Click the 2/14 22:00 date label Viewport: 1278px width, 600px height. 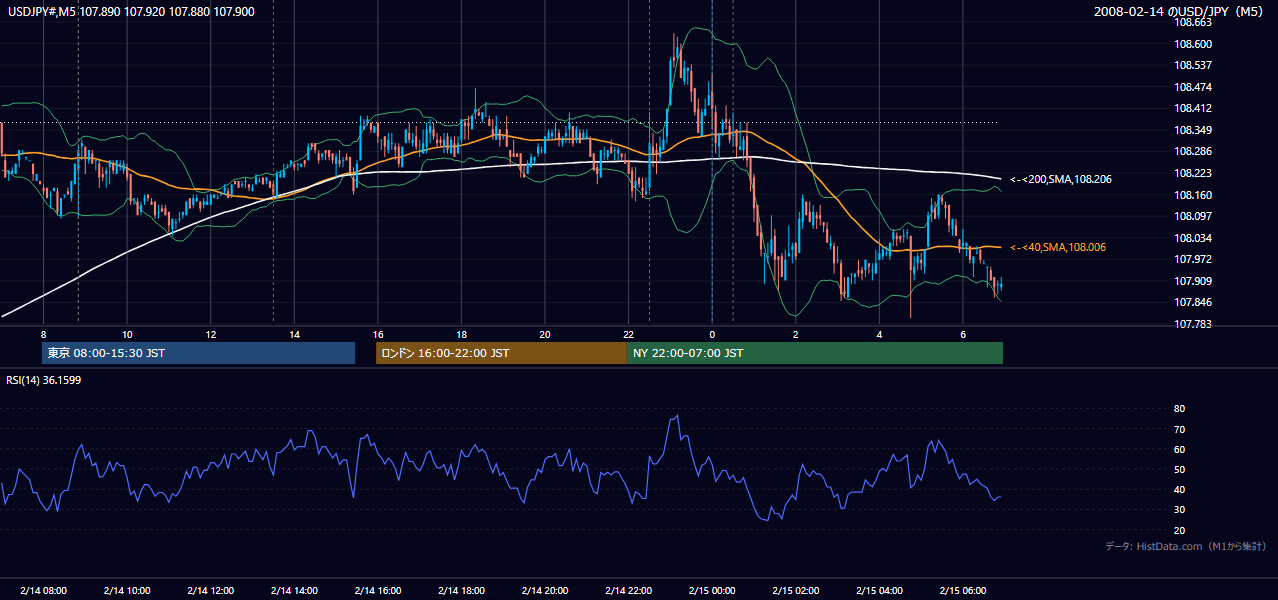[x=628, y=591]
